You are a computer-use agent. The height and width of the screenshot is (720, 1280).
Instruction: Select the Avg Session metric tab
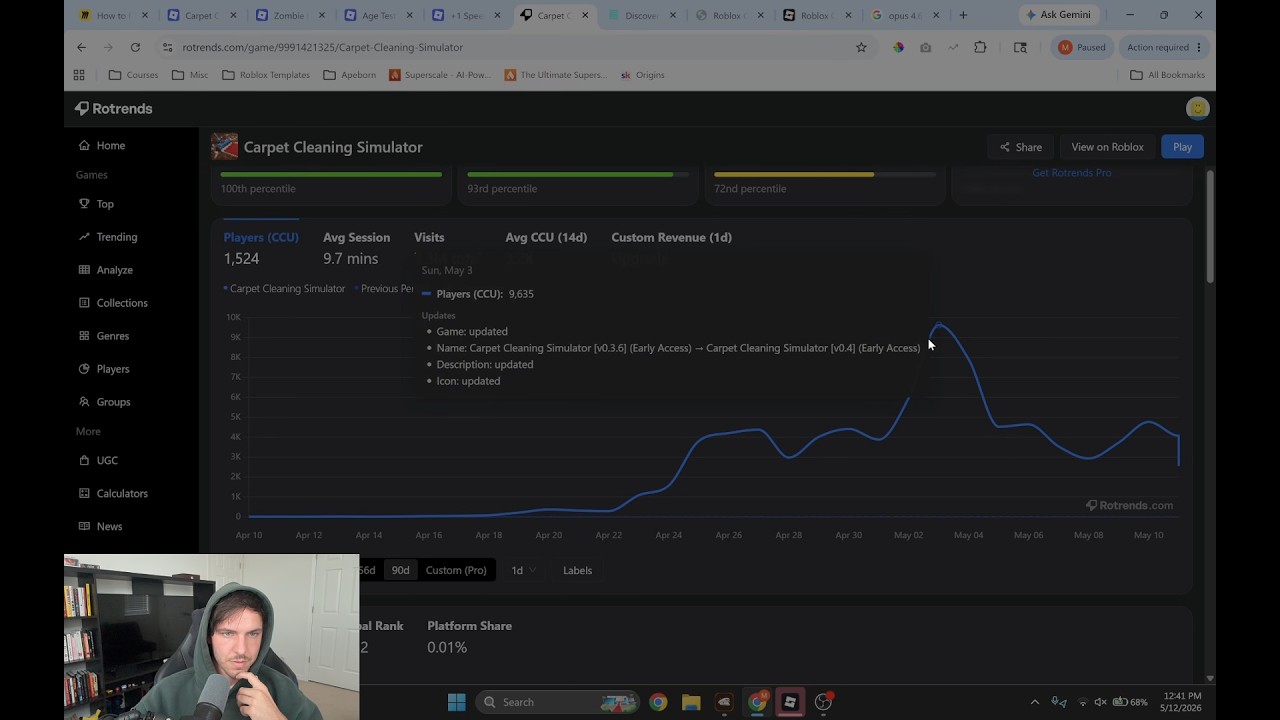click(x=356, y=247)
